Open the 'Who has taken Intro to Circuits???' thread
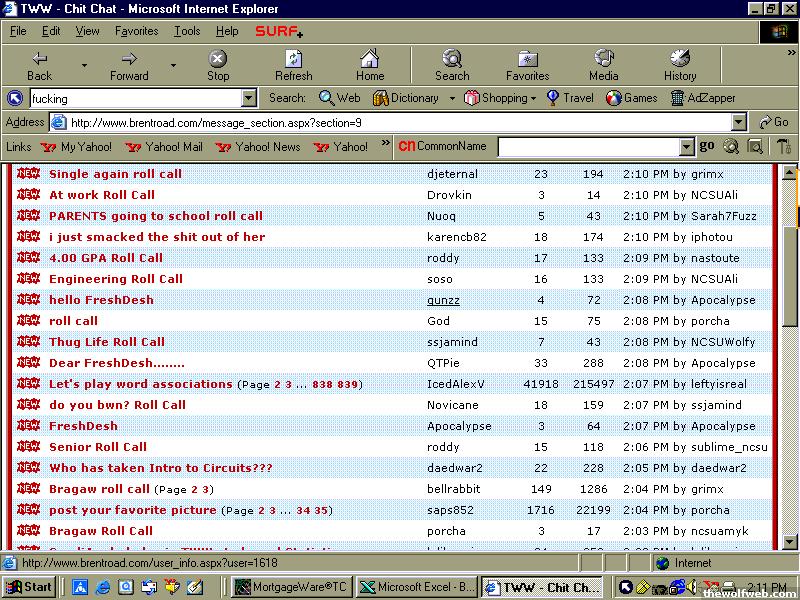This screenshot has width=800, height=600. (x=161, y=468)
